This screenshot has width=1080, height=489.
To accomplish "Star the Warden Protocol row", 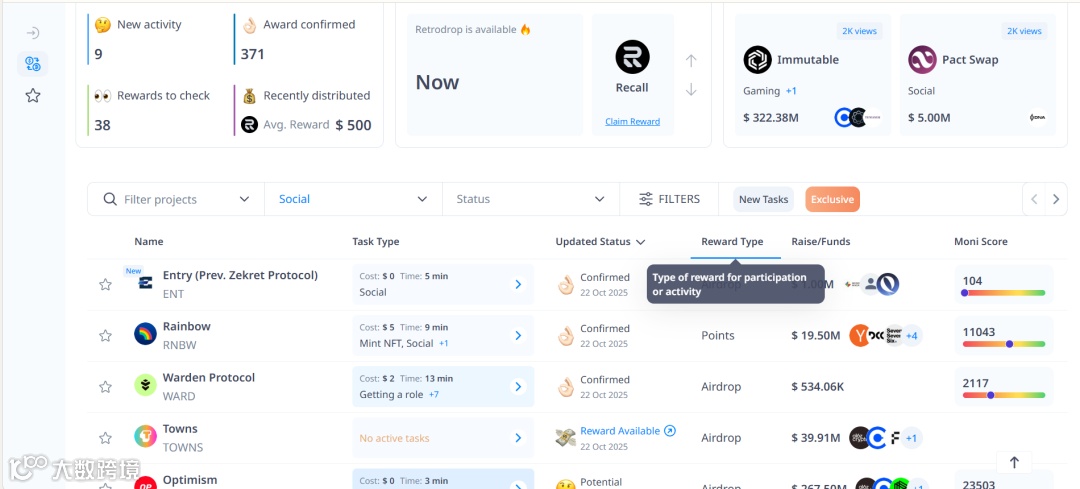I will point(105,387).
